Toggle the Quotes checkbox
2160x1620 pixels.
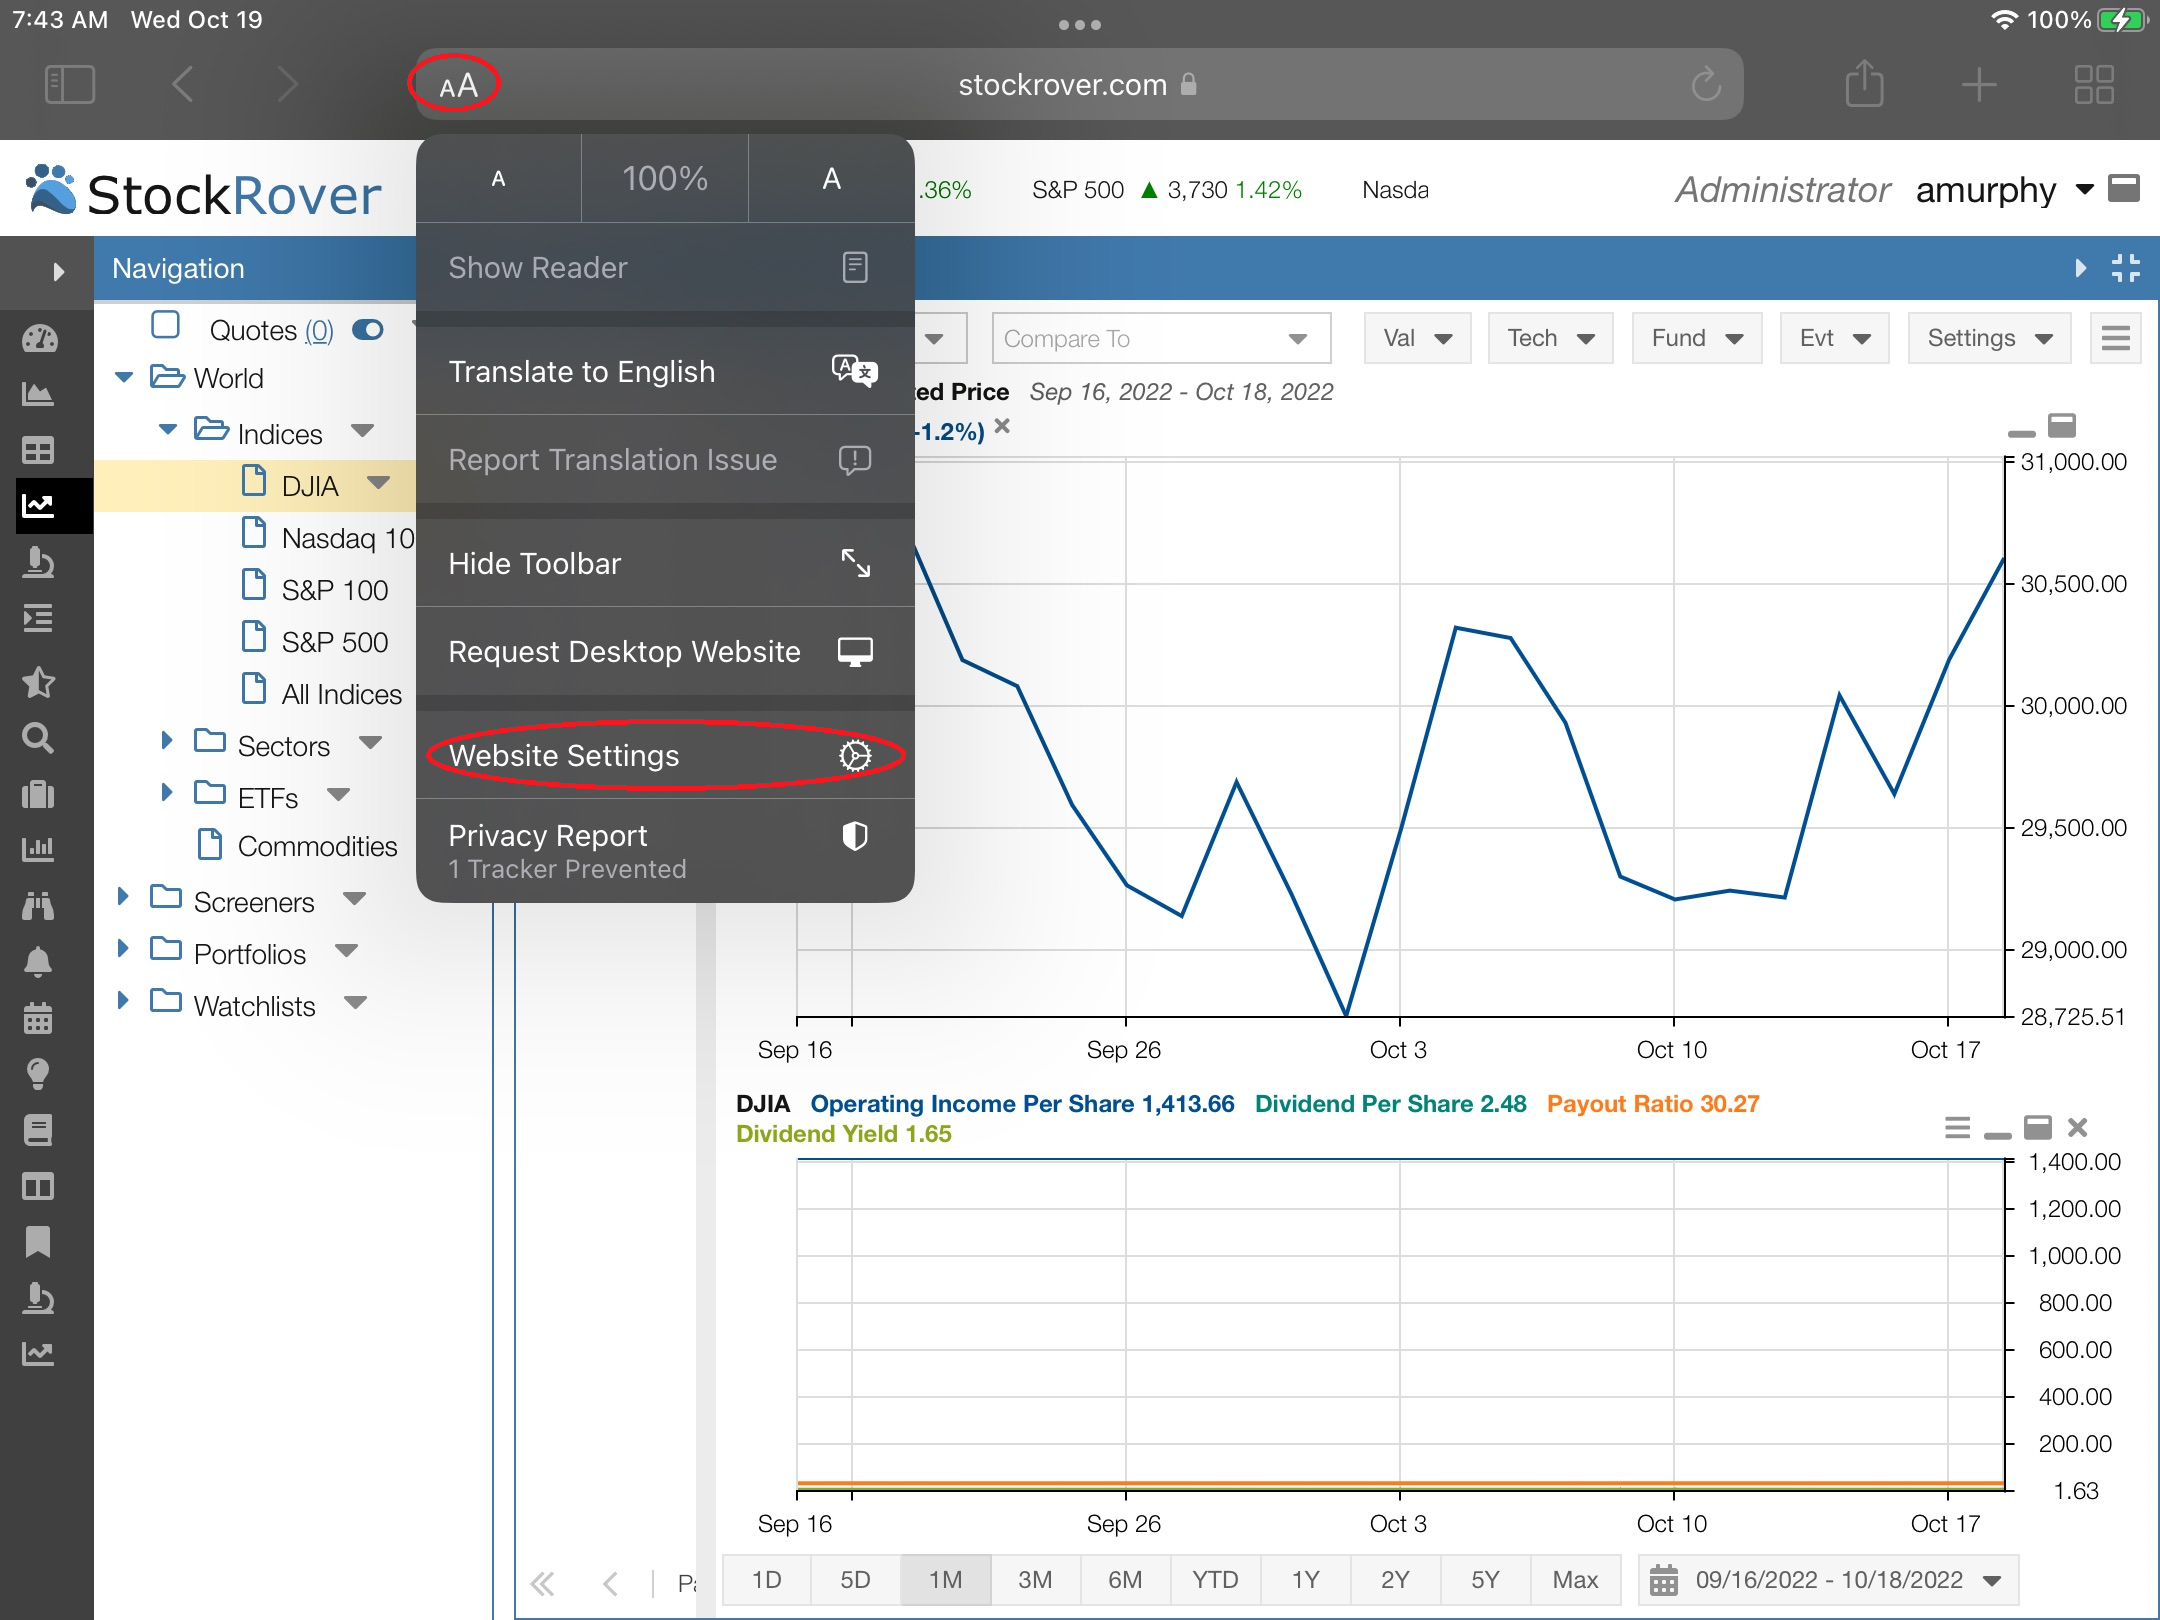(165, 326)
